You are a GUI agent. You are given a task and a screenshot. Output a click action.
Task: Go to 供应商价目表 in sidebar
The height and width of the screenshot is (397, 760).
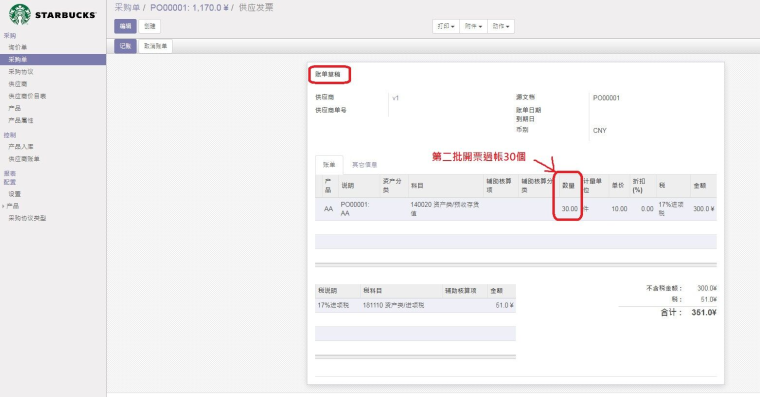coord(27,96)
